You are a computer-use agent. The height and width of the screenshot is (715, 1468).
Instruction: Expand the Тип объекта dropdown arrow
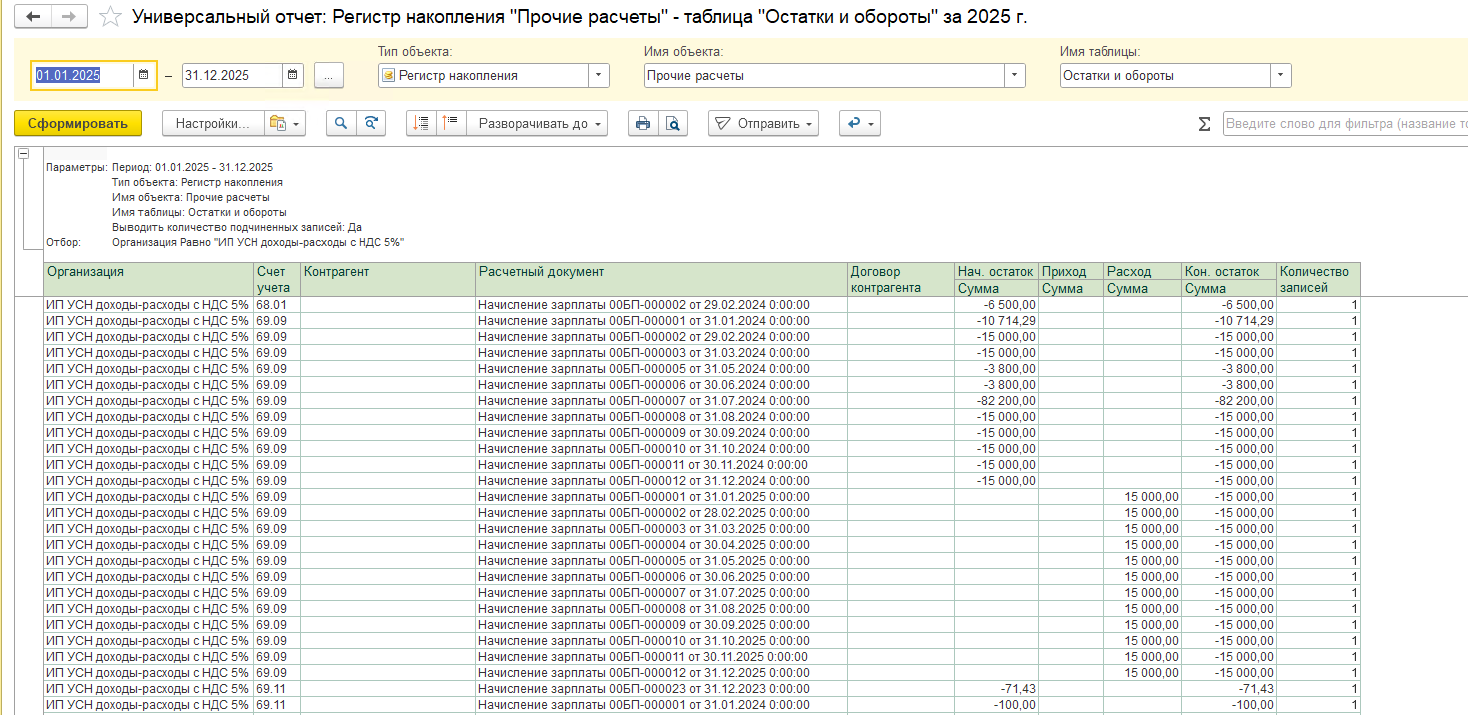coord(598,75)
